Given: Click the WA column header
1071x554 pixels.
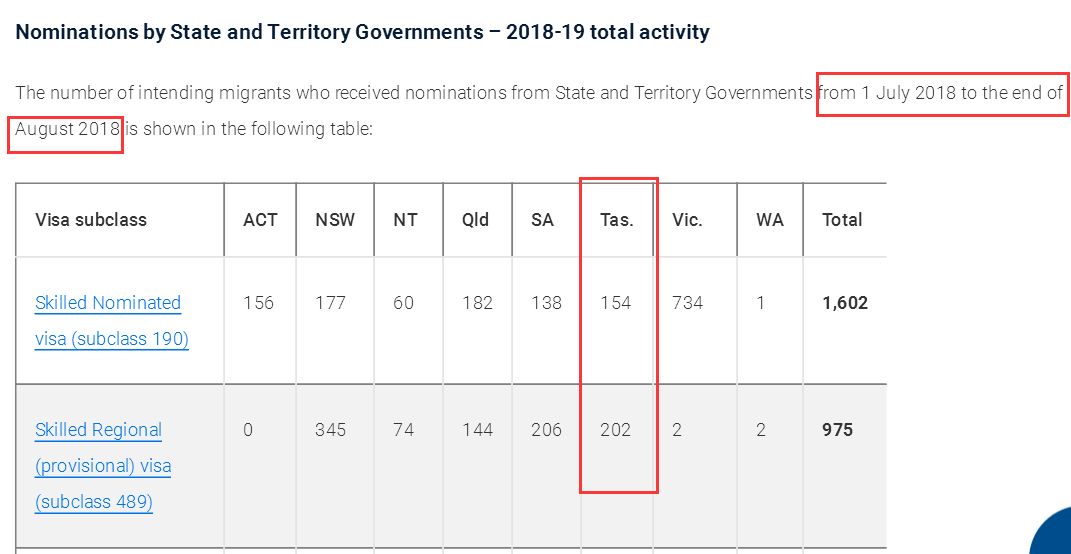Looking at the screenshot, I should tap(770, 220).
